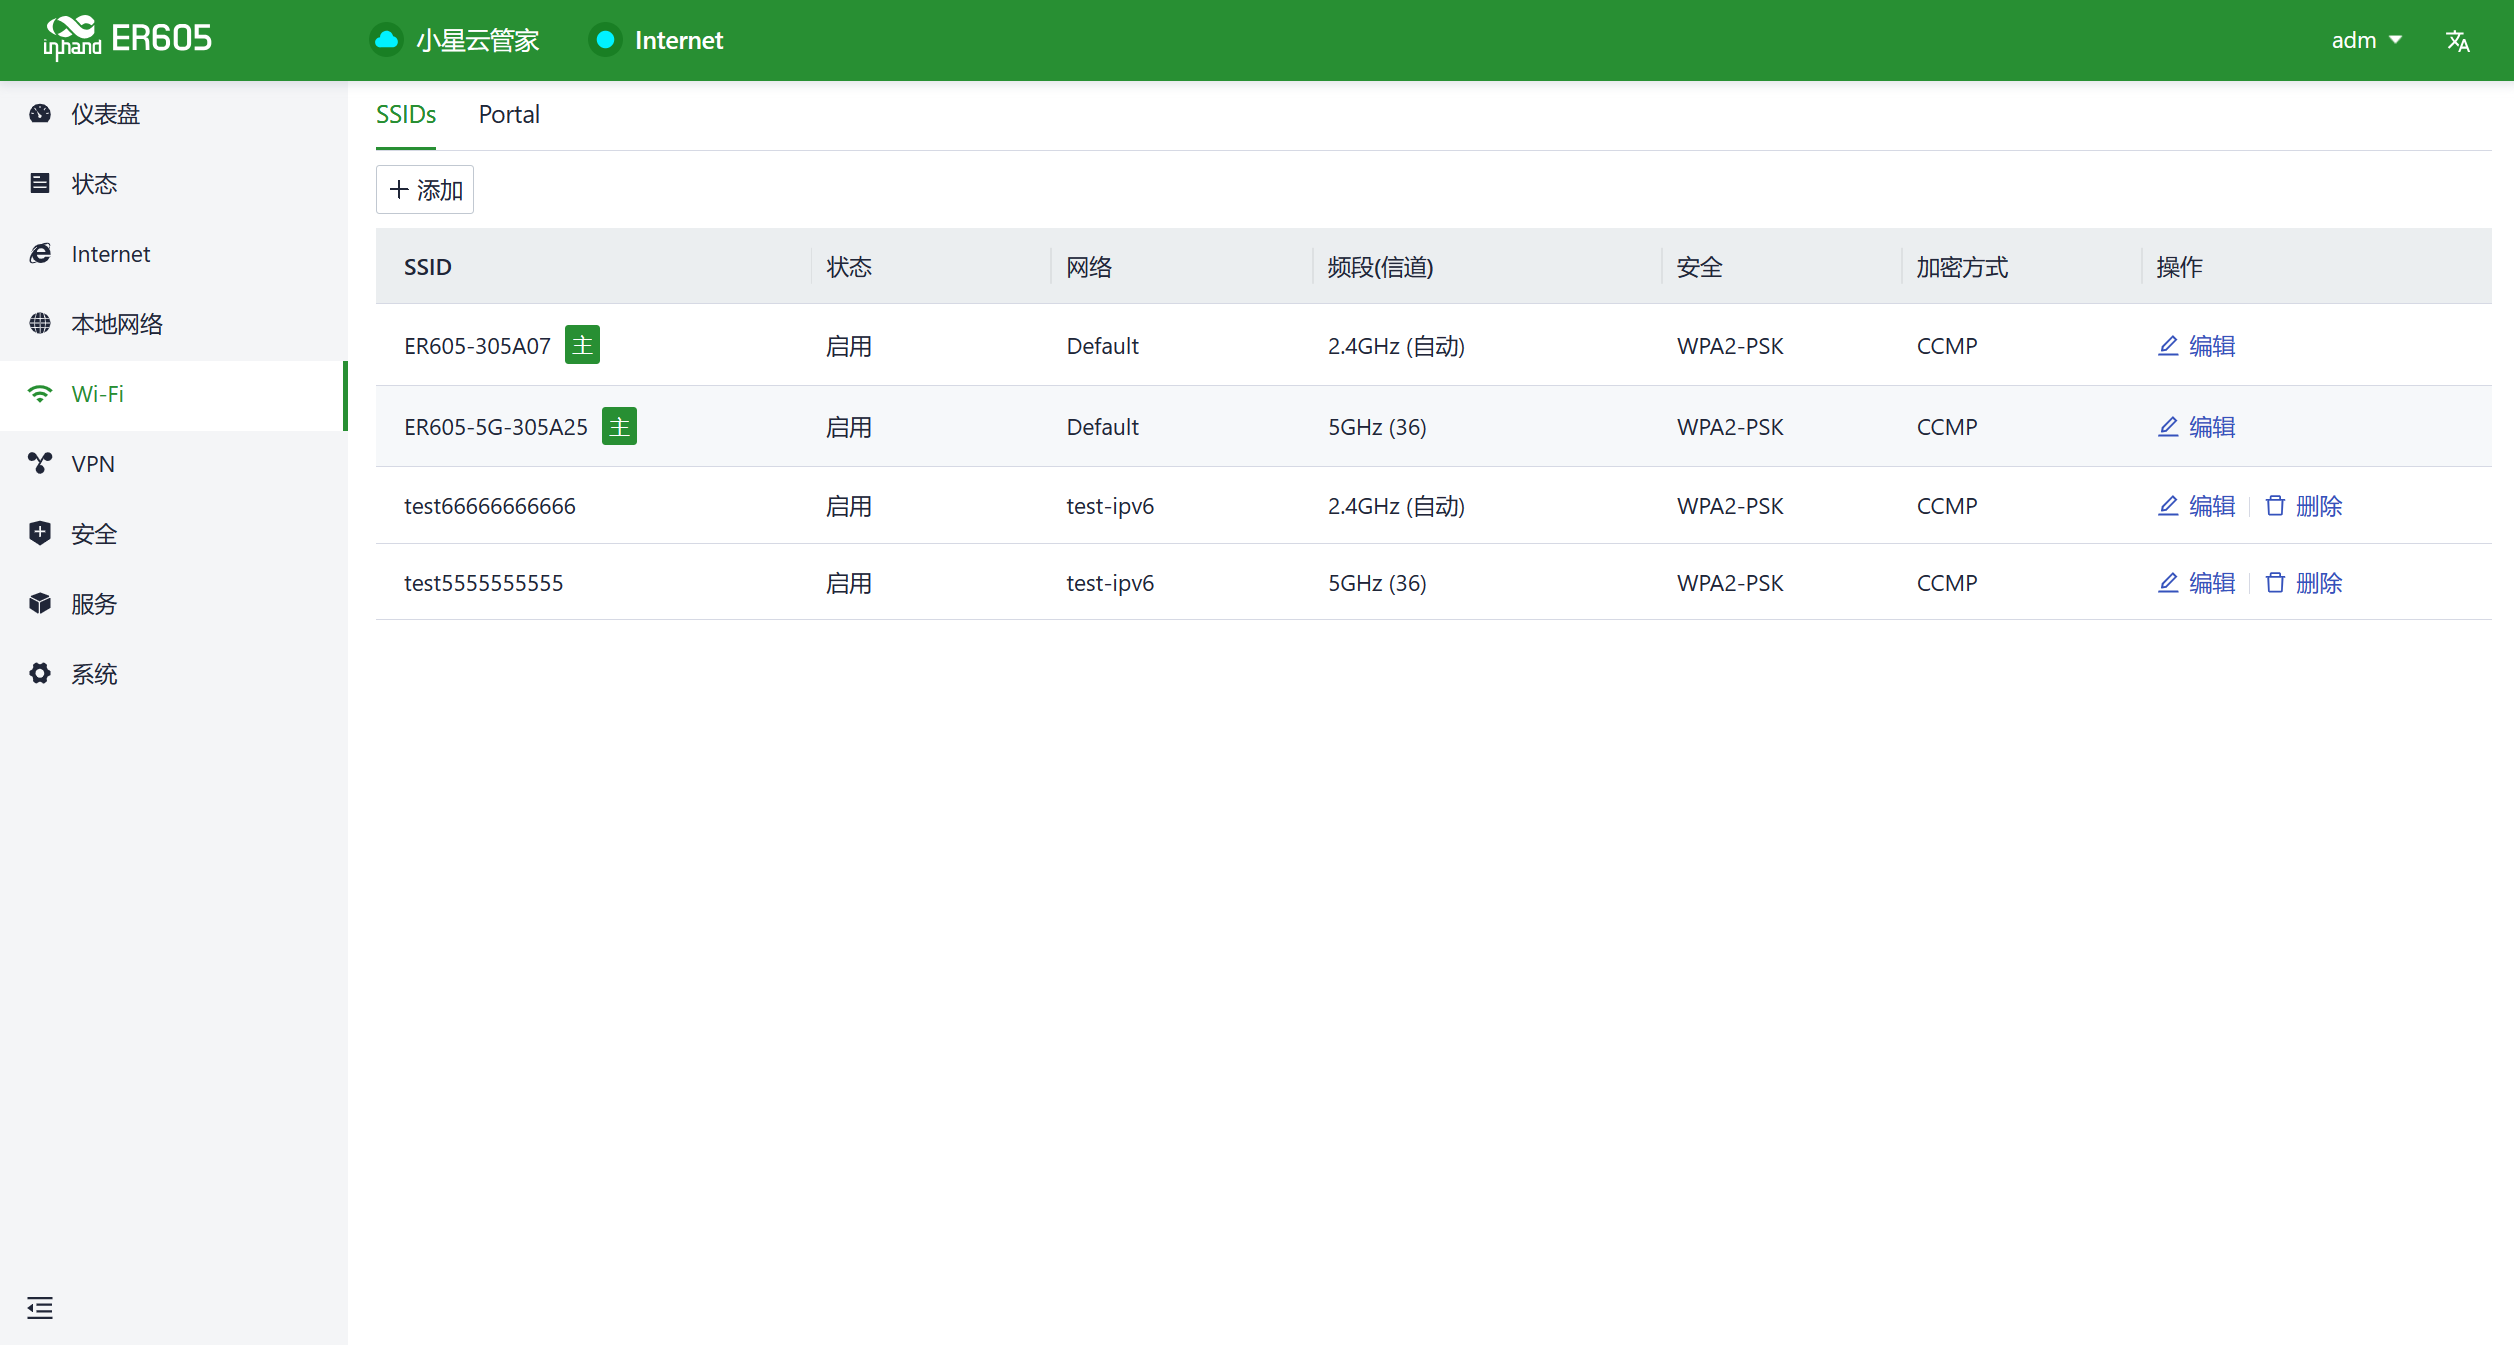Click 5GHz (36) in ER605-5G-305A25 row

pos(1377,427)
